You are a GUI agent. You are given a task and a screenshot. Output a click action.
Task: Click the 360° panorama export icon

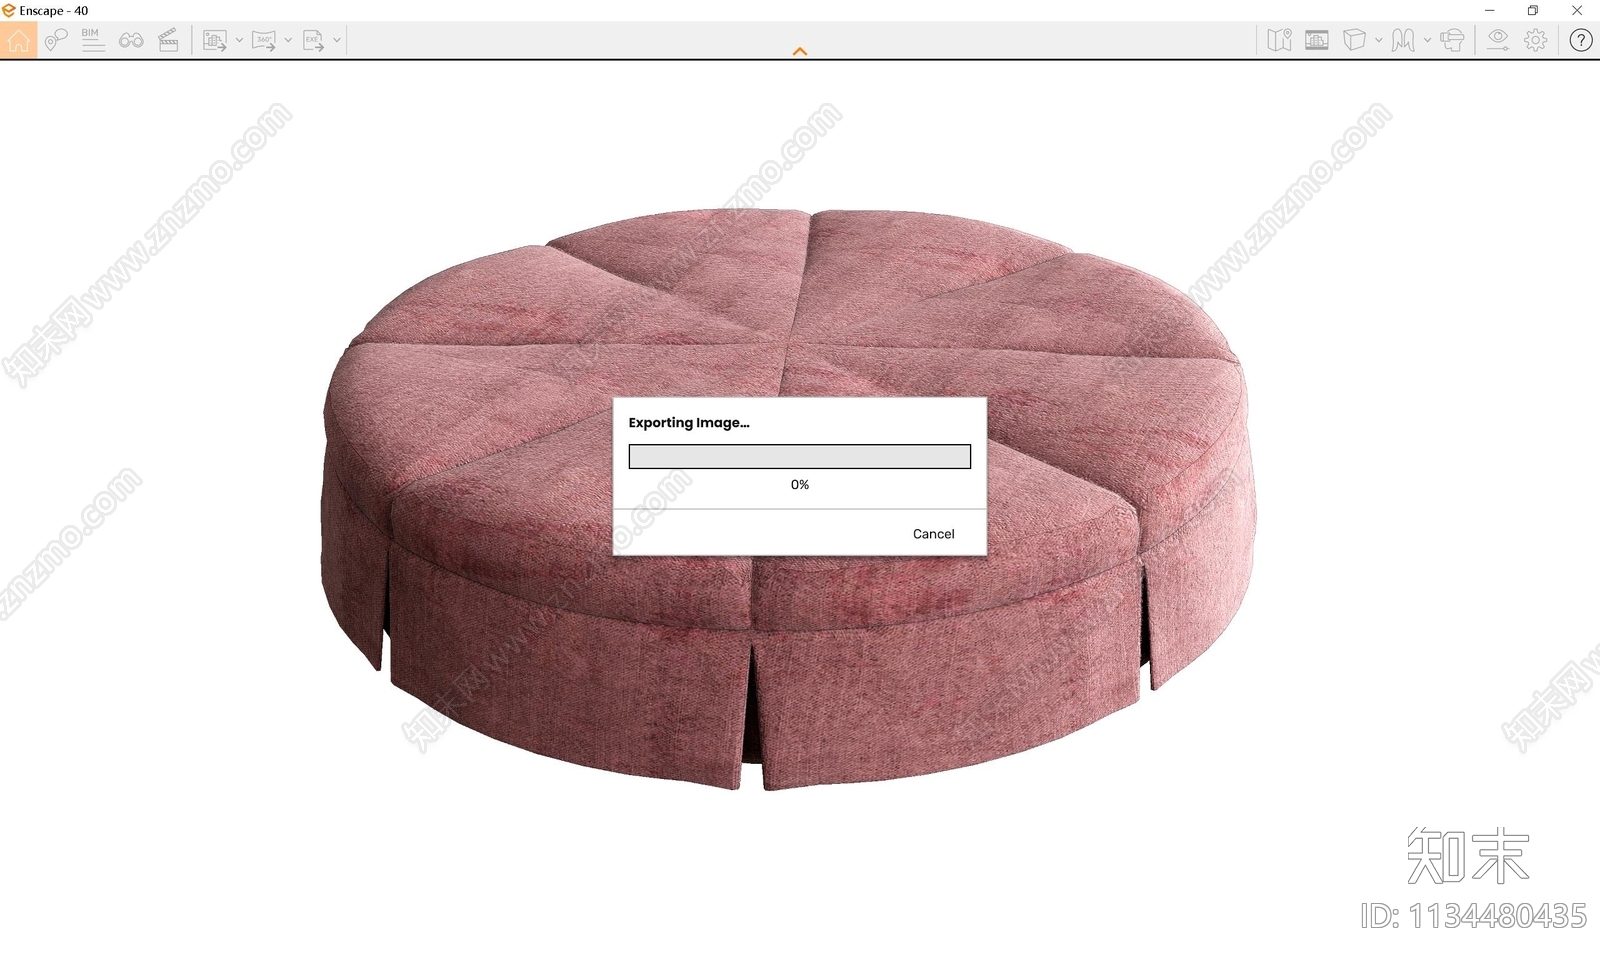(x=264, y=40)
